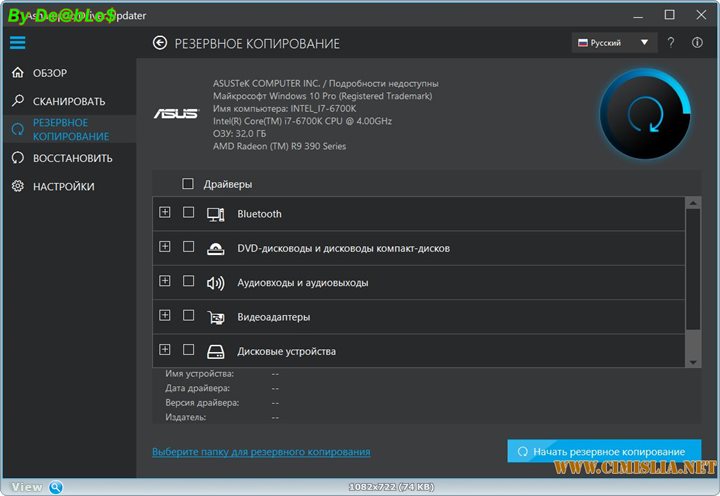Click Выберите папку для резервного копирования link
720x496 pixels.
pyautogui.click(x=261, y=452)
